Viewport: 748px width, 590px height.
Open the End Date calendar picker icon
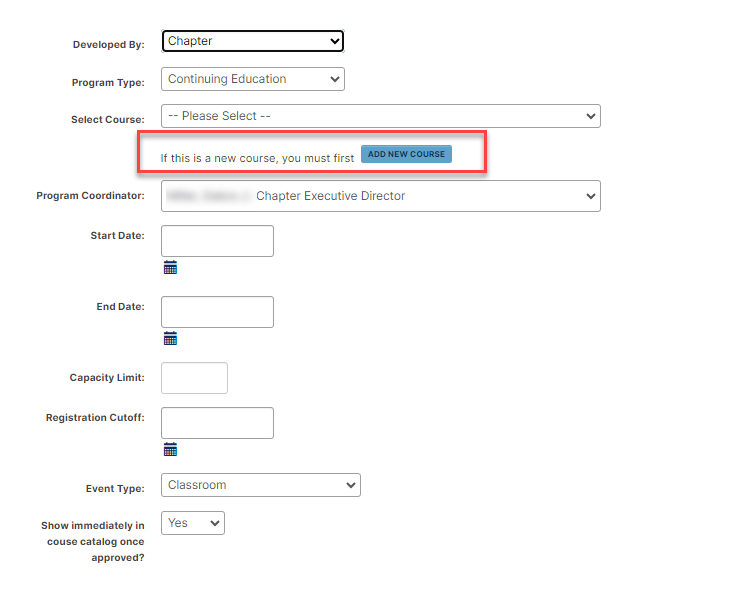tap(170, 338)
